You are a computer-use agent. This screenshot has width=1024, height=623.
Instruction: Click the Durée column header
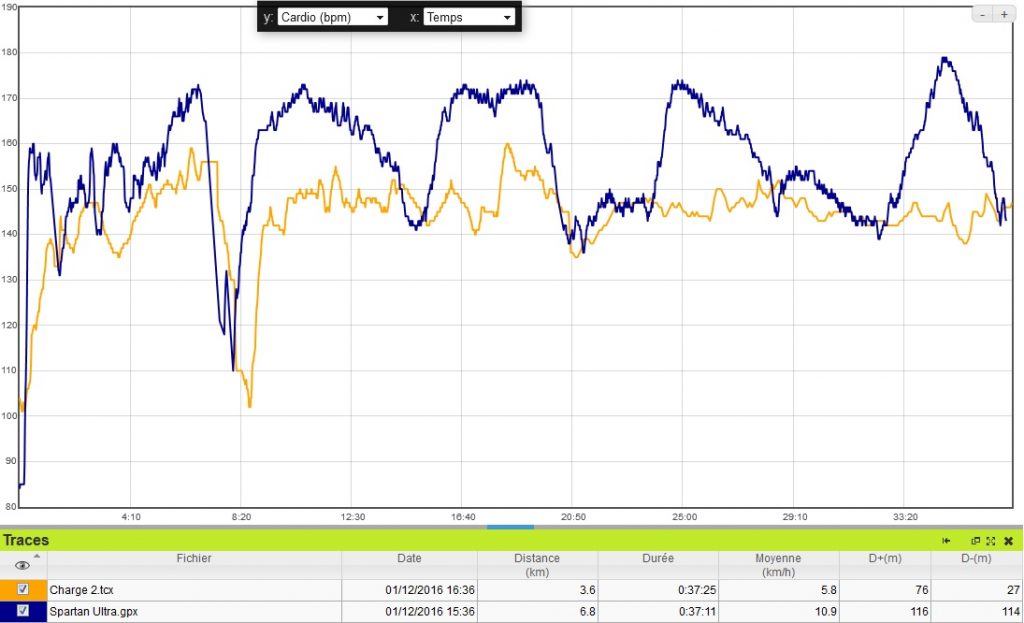[657, 558]
